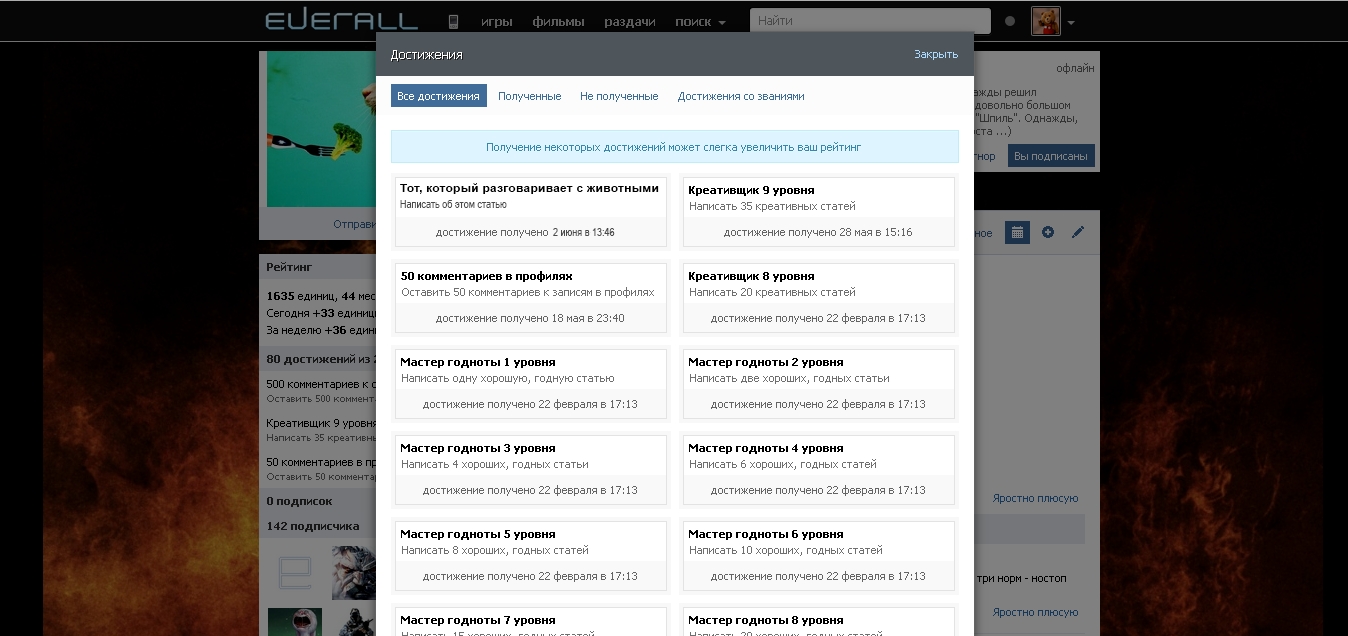
Task: Switch to the 'Не полученные' tab
Action: click(619, 96)
